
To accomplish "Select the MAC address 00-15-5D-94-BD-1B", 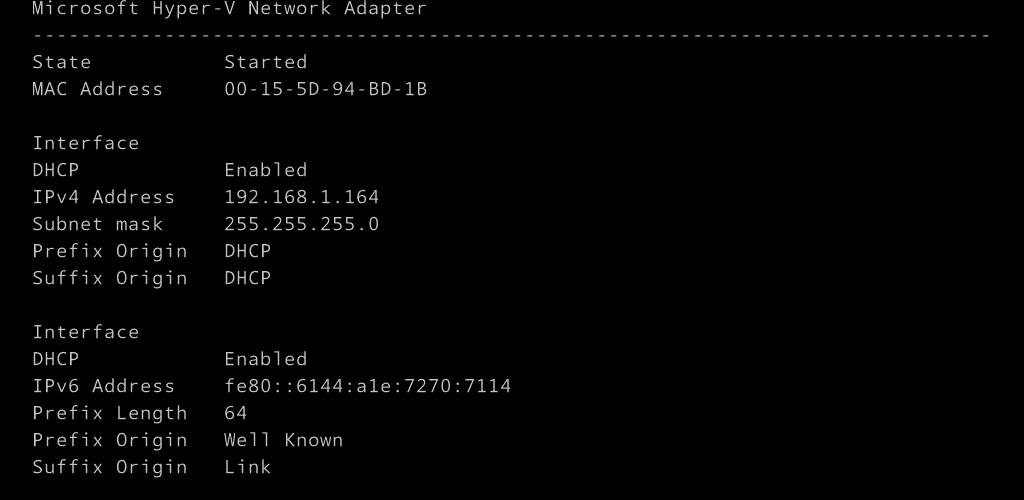I will 325,89.
